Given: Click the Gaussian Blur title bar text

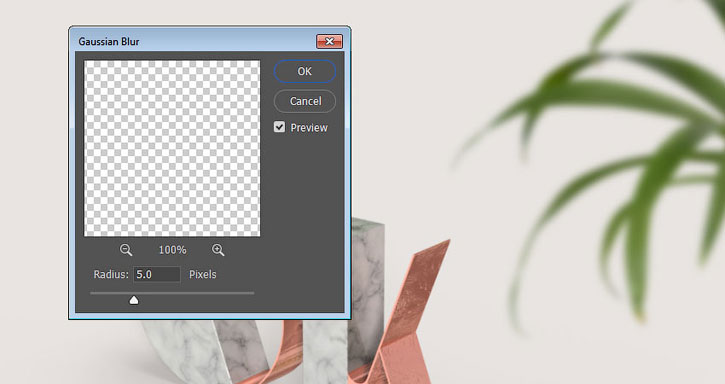Looking at the screenshot, I should pyautogui.click(x=109, y=42).
